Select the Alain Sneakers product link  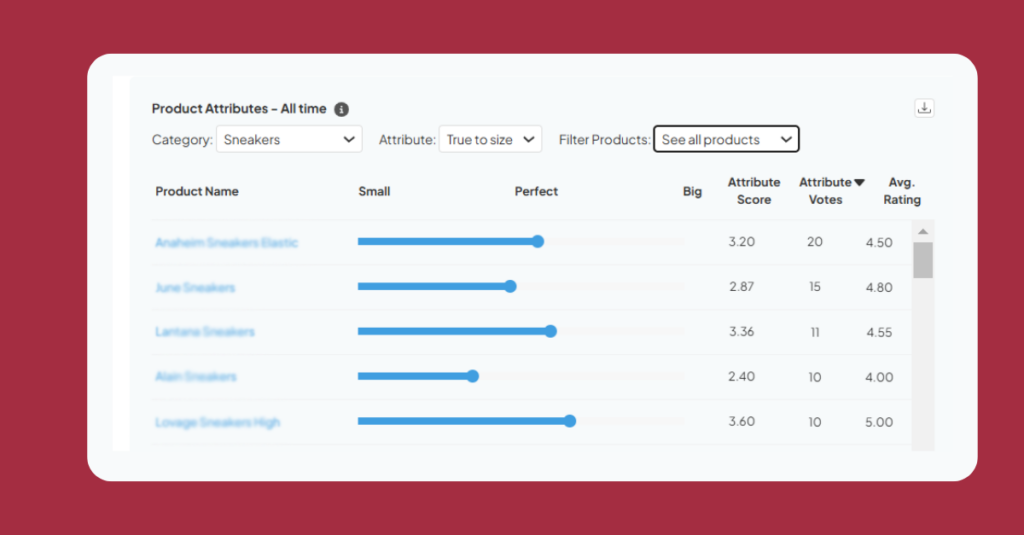coord(196,377)
